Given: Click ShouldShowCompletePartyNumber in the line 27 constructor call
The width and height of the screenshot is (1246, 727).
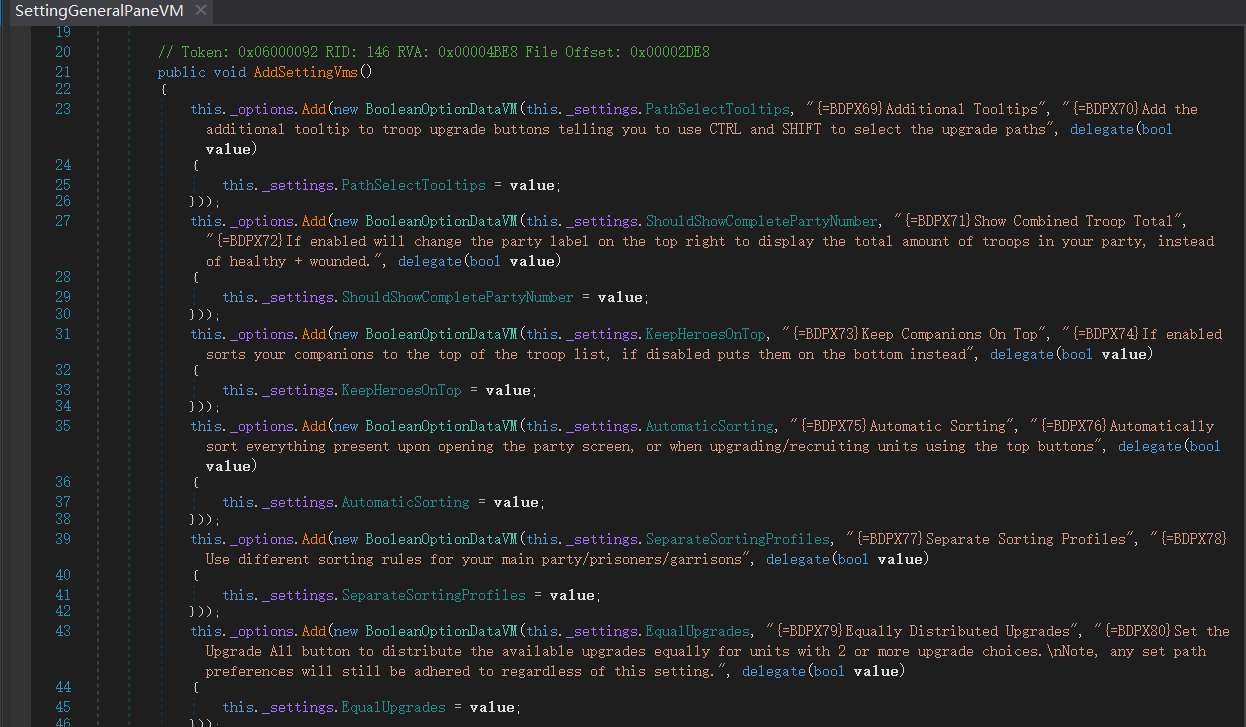Looking at the screenshot, I should (x=762, y=221).
